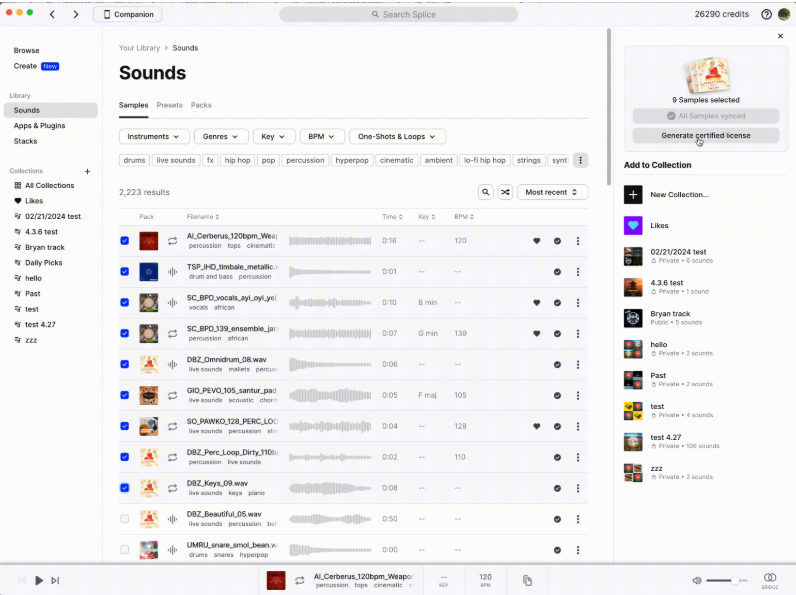Open Daily Picks collection in sidebar
The height and width of the screenshot is (595, 796).
coord(44,262)
